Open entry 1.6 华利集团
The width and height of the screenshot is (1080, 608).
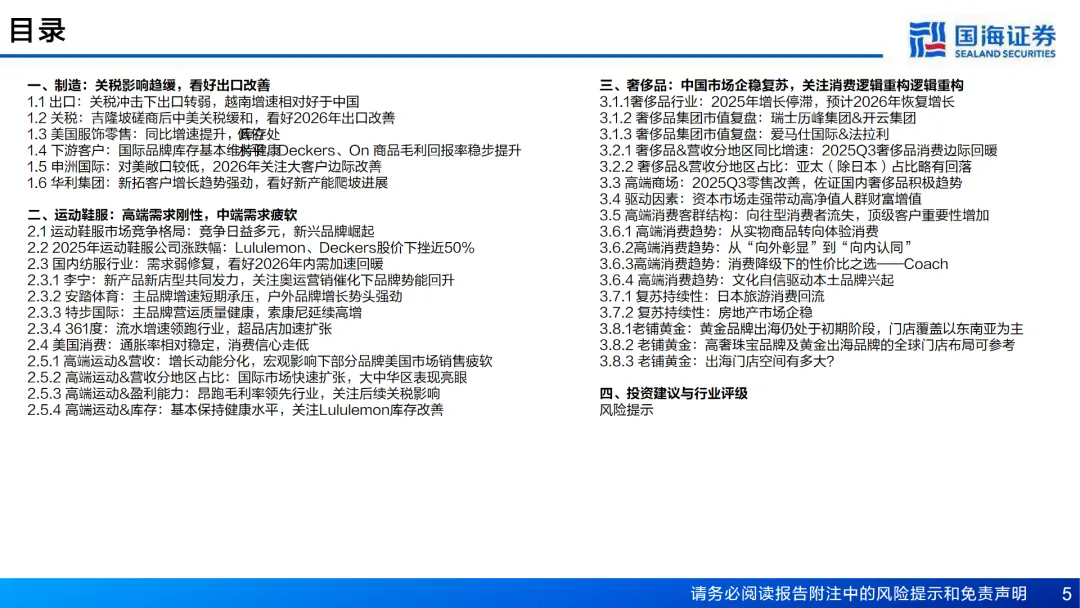click(x=207, y=182)
